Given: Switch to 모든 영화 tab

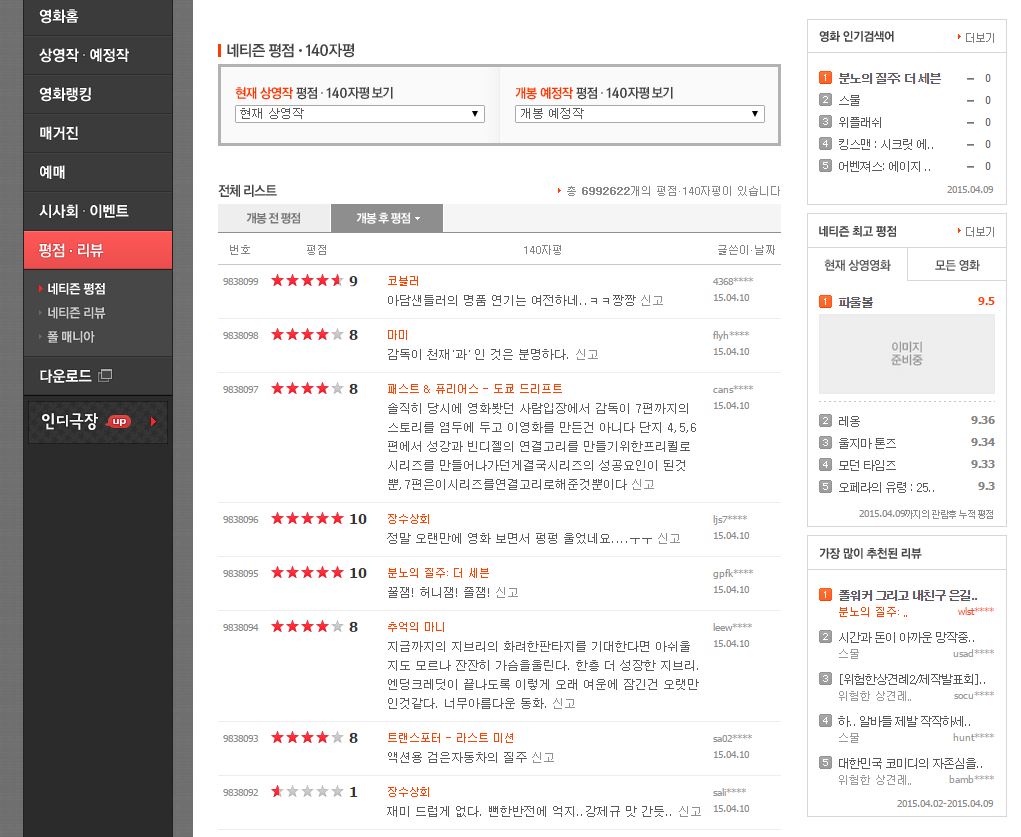Looking at the screenshot, I should (x=957, y=265).
